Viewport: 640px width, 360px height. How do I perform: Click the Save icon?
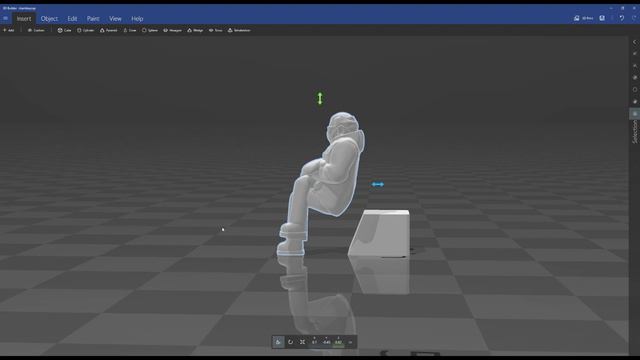602,18
